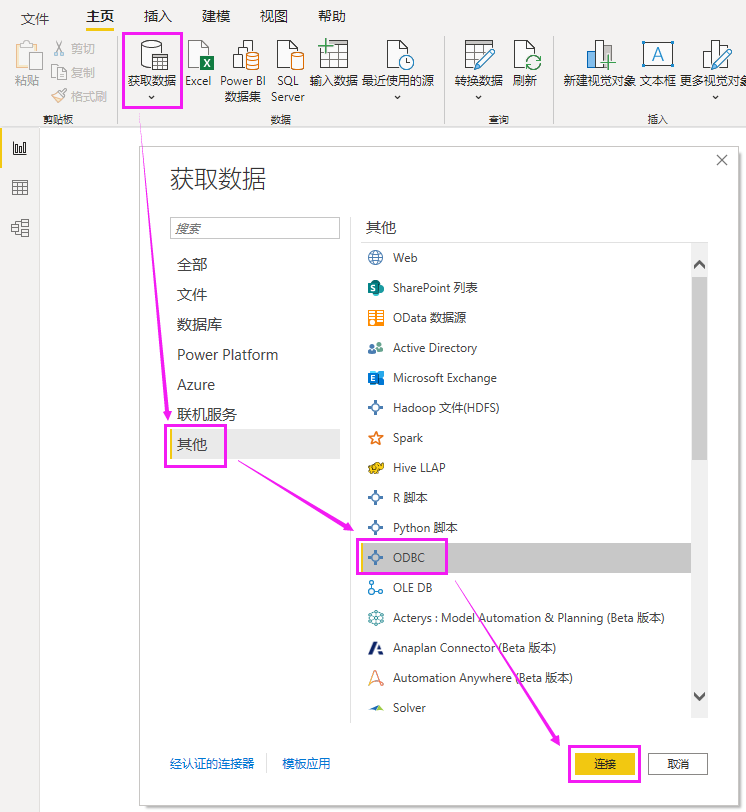Switch to data table view in sidebar
Screen dimensions: 746x812
[20, 187]
